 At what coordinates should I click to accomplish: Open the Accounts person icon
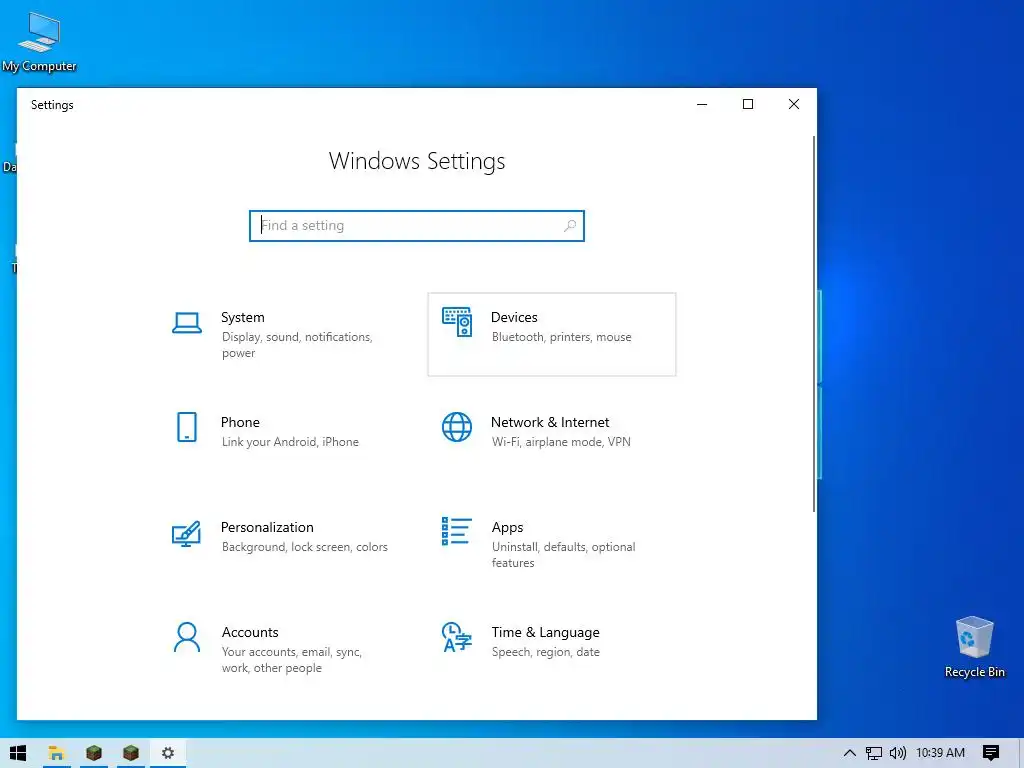[x=187, y=637]
